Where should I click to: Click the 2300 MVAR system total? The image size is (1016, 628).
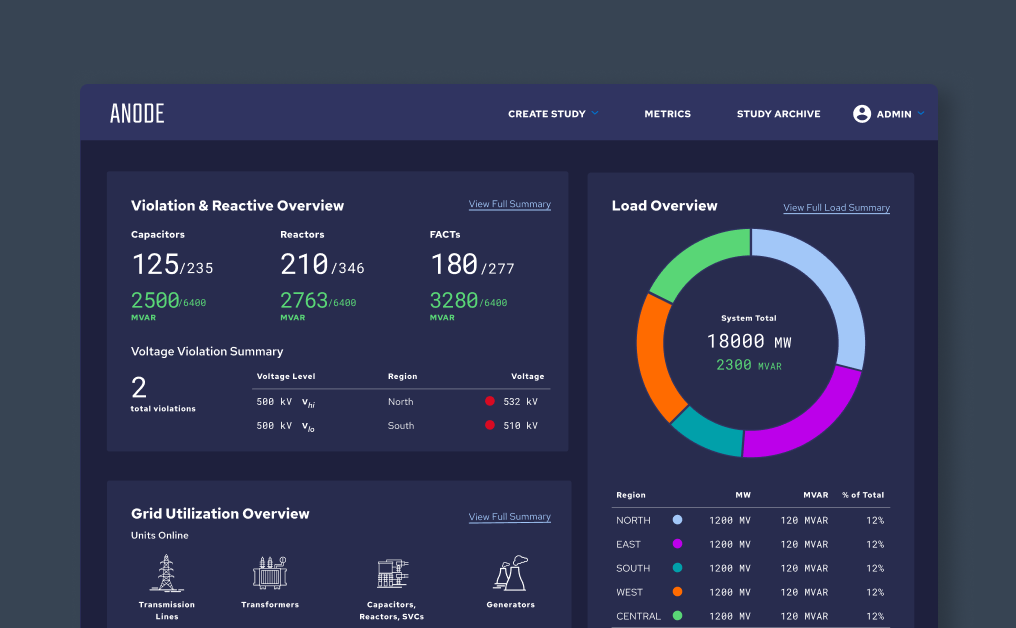tap(749, 365)
